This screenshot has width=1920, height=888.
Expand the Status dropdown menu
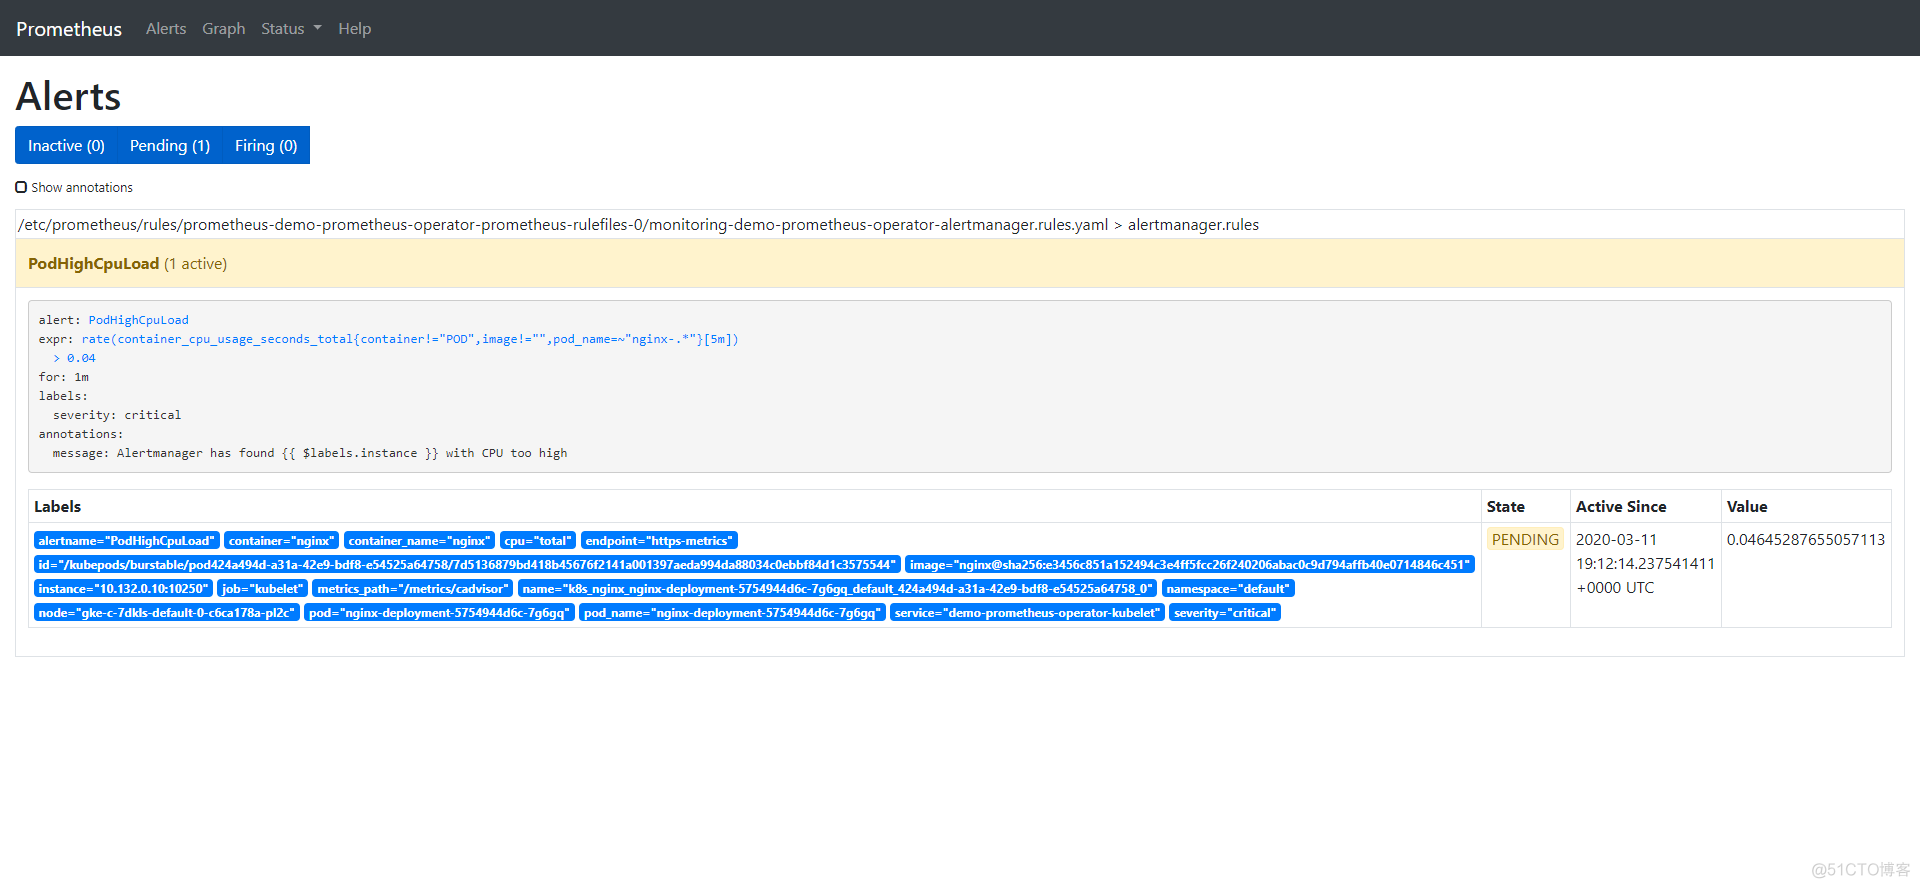(x=291, y=29)
